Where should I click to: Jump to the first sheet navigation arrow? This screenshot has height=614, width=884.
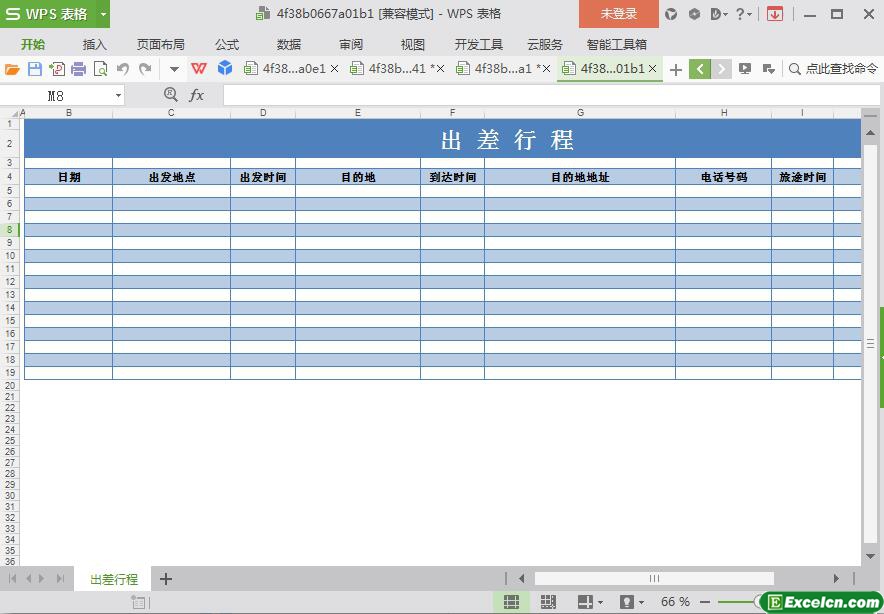[12, 578]
